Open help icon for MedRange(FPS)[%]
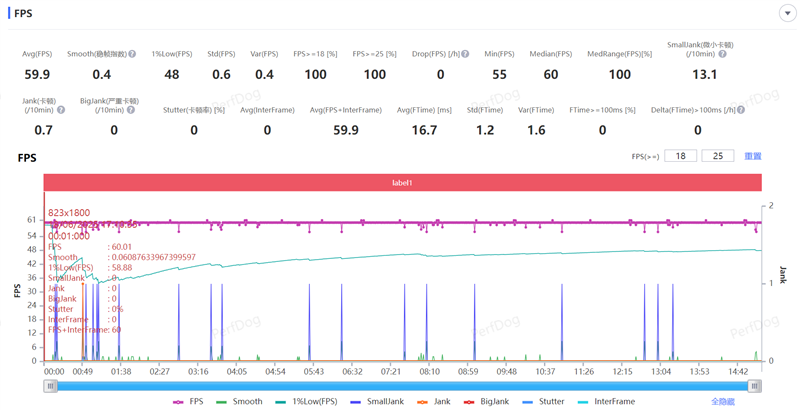This screenshot has height=410, width=800. point(651,54)
